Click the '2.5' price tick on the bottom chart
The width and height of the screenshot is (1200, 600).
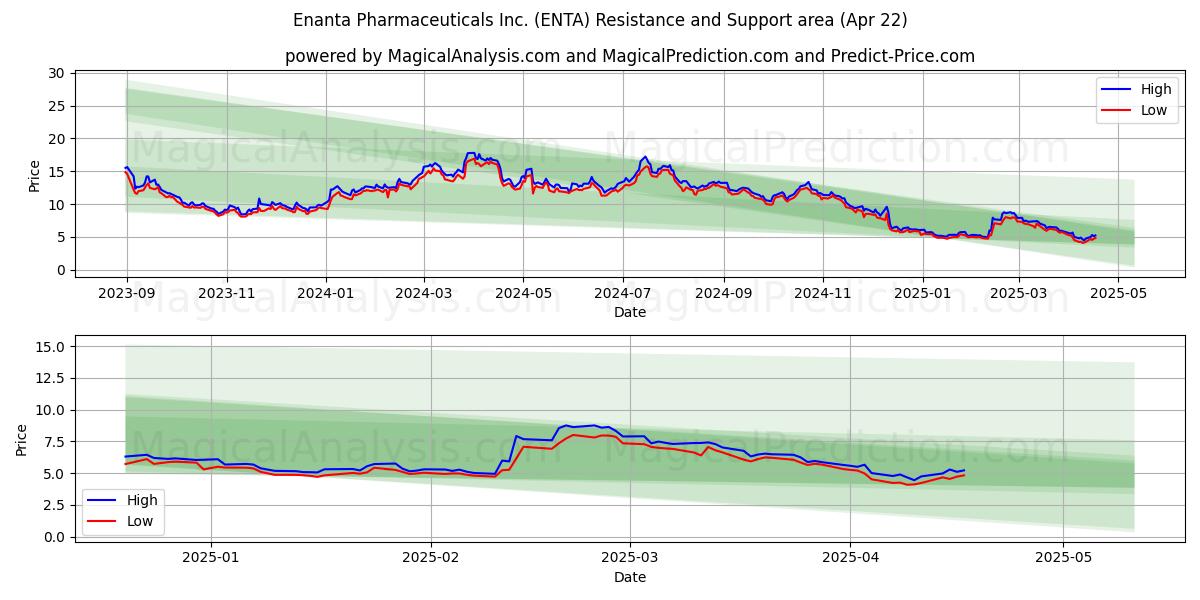[x=54, y=506]
